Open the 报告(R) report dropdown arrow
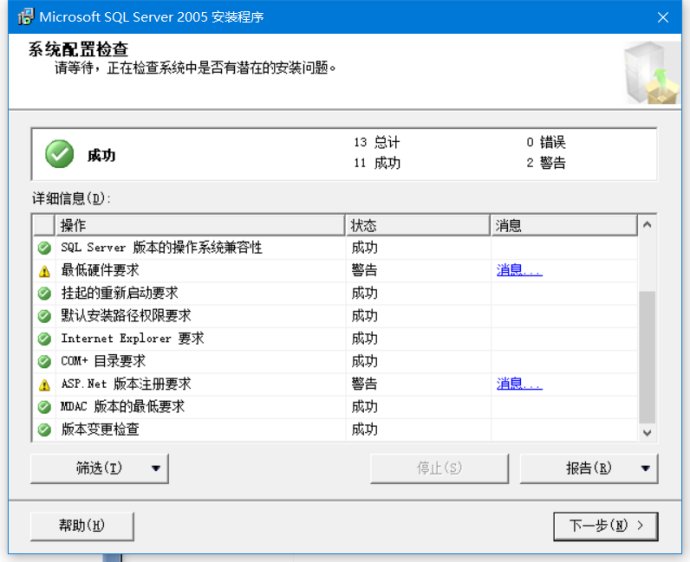This screenshot has width=690, height=562. tap(645, 468)
